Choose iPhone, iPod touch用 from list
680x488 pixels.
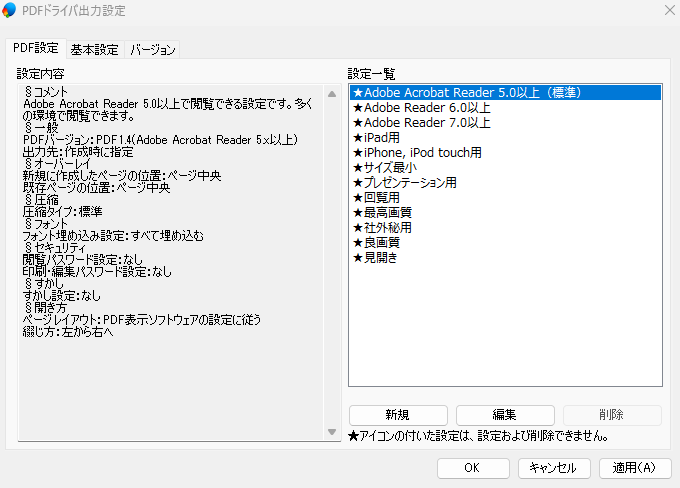click(417, 152)
